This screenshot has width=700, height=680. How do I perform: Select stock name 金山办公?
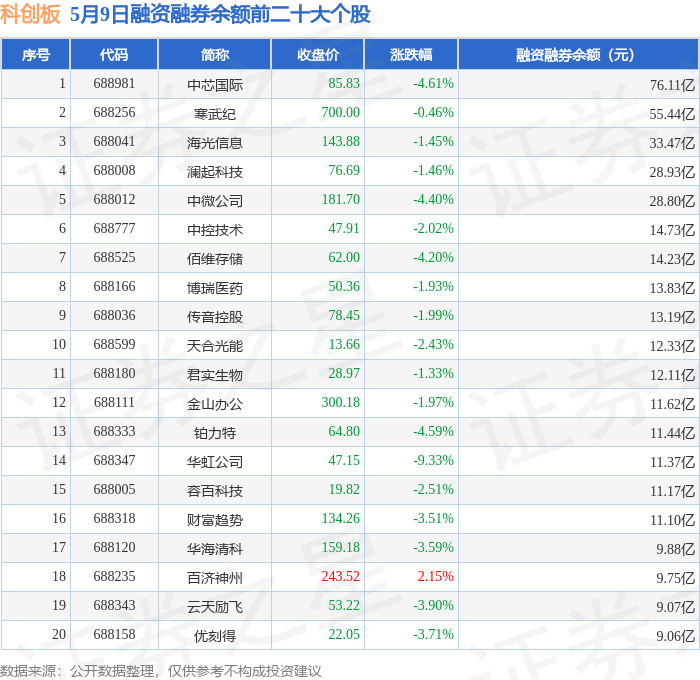(x=215, y=404)
